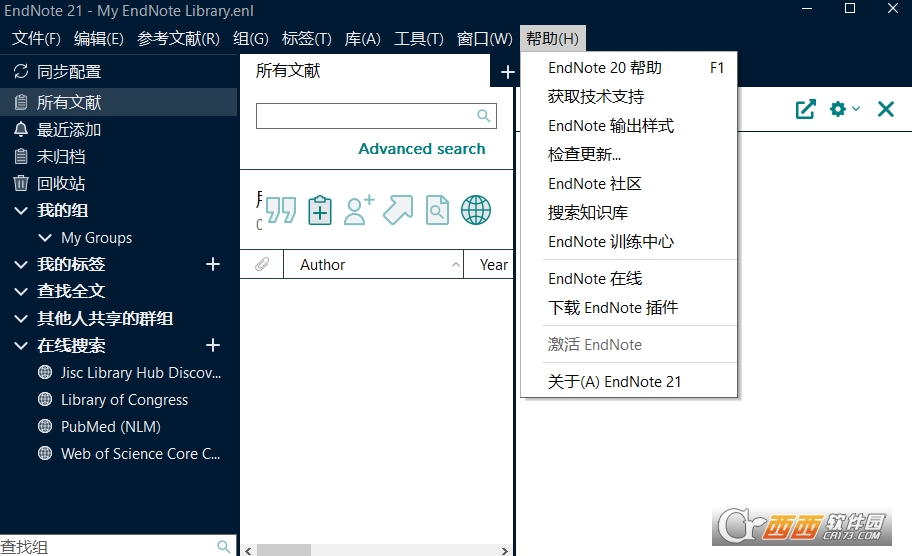This screenshot has height=556, width=912.
Task: Click the insert citation quote icon
Action: point(281,210)
